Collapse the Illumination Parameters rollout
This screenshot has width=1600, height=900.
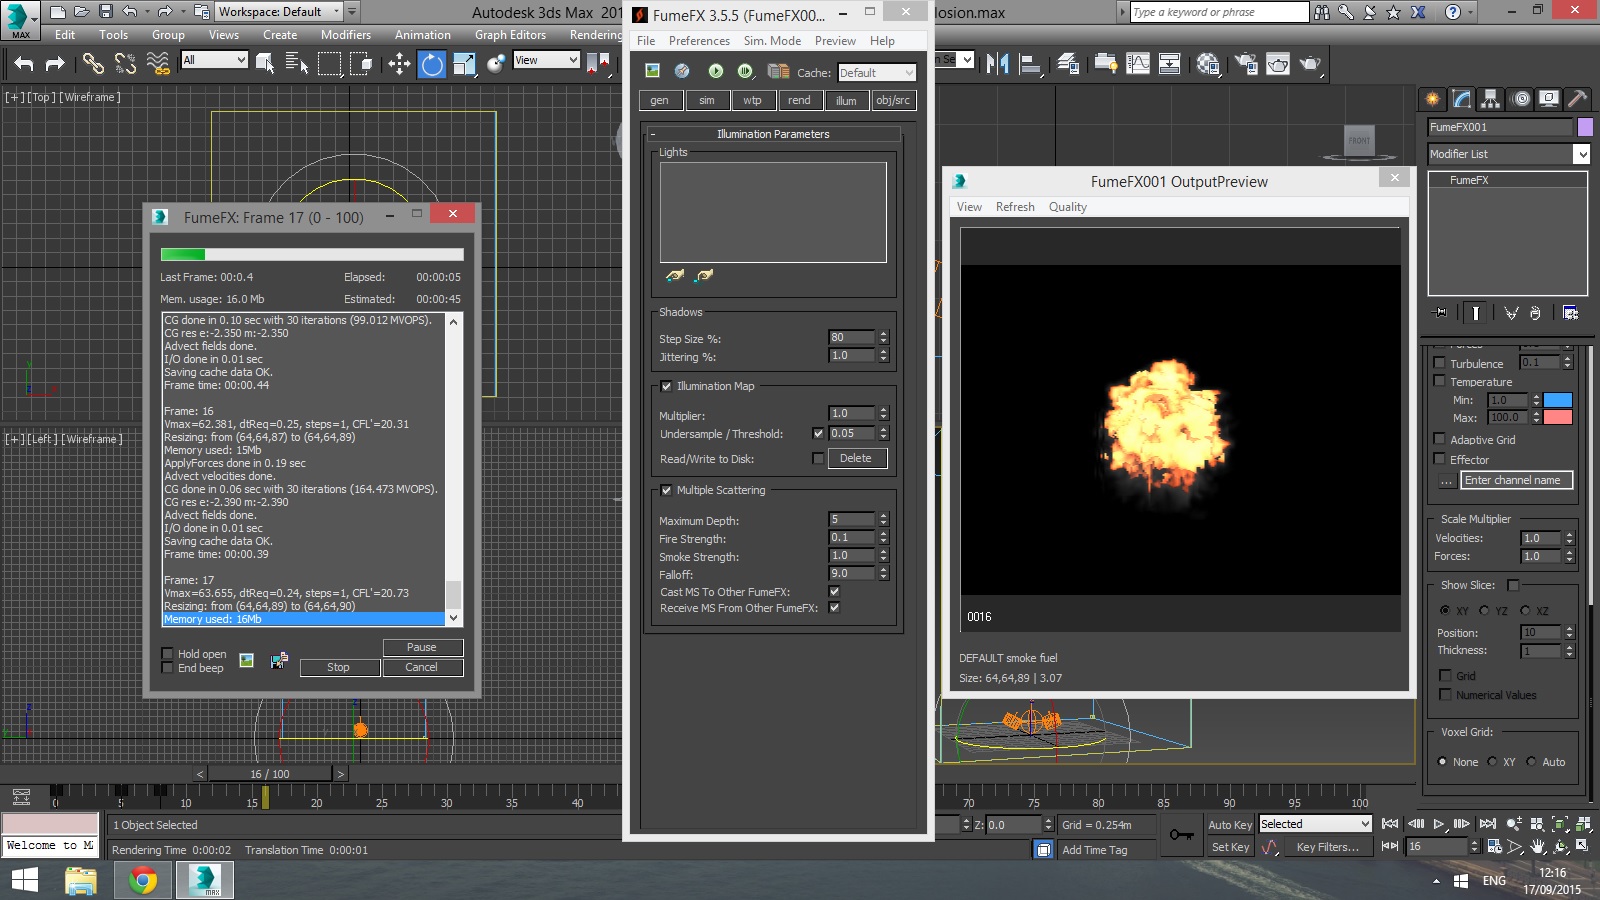[773, 134]
